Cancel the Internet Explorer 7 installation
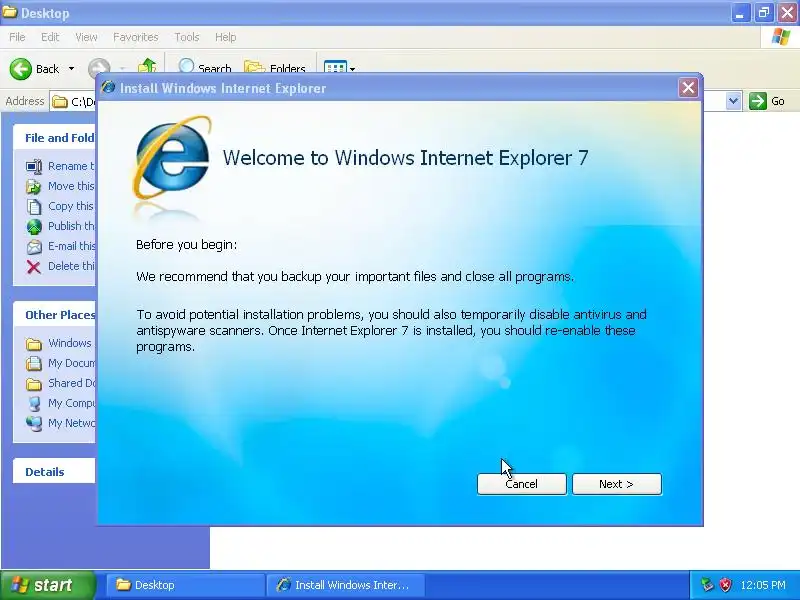Viewport: 800px width, 600px height. click(x=521, y=484)
